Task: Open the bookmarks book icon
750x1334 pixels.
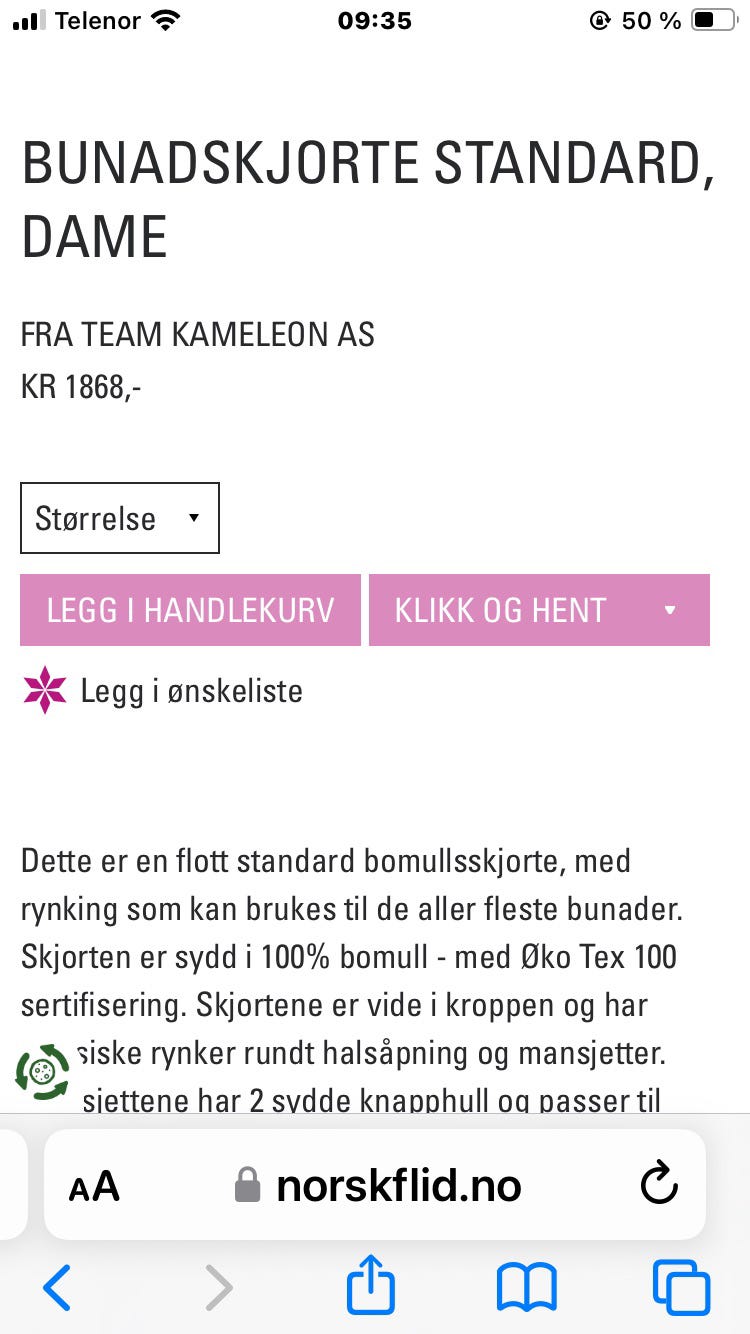Action: (526, 1288)
